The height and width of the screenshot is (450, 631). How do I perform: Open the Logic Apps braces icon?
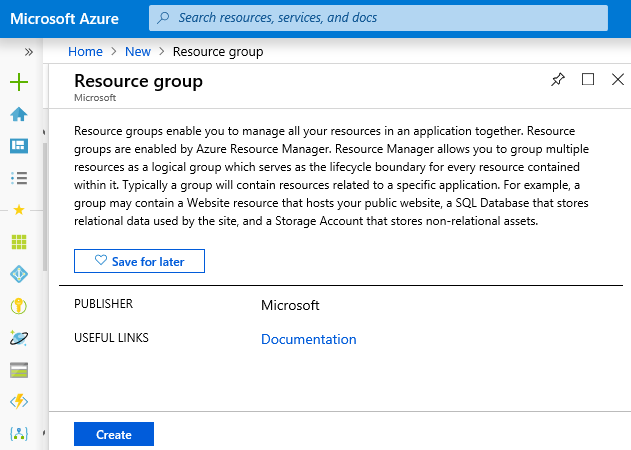tap(19, 433)
